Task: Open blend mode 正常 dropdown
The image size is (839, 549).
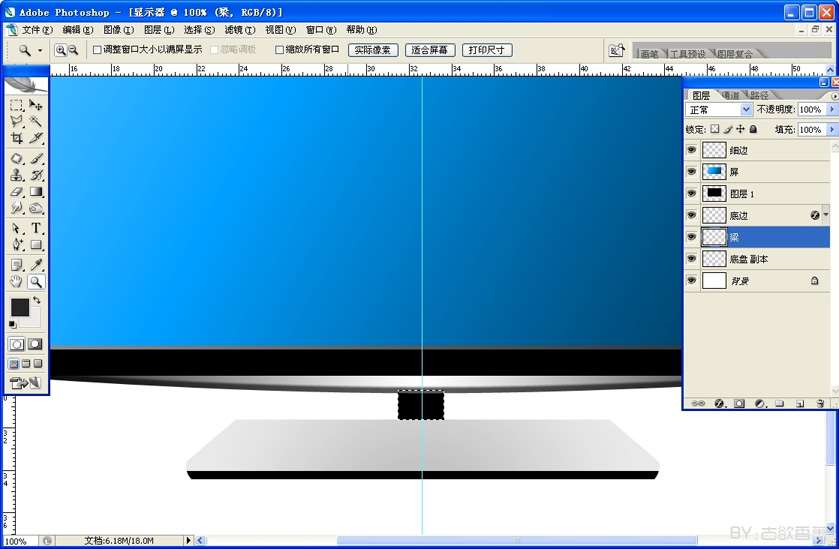Action: coord(746,110)
